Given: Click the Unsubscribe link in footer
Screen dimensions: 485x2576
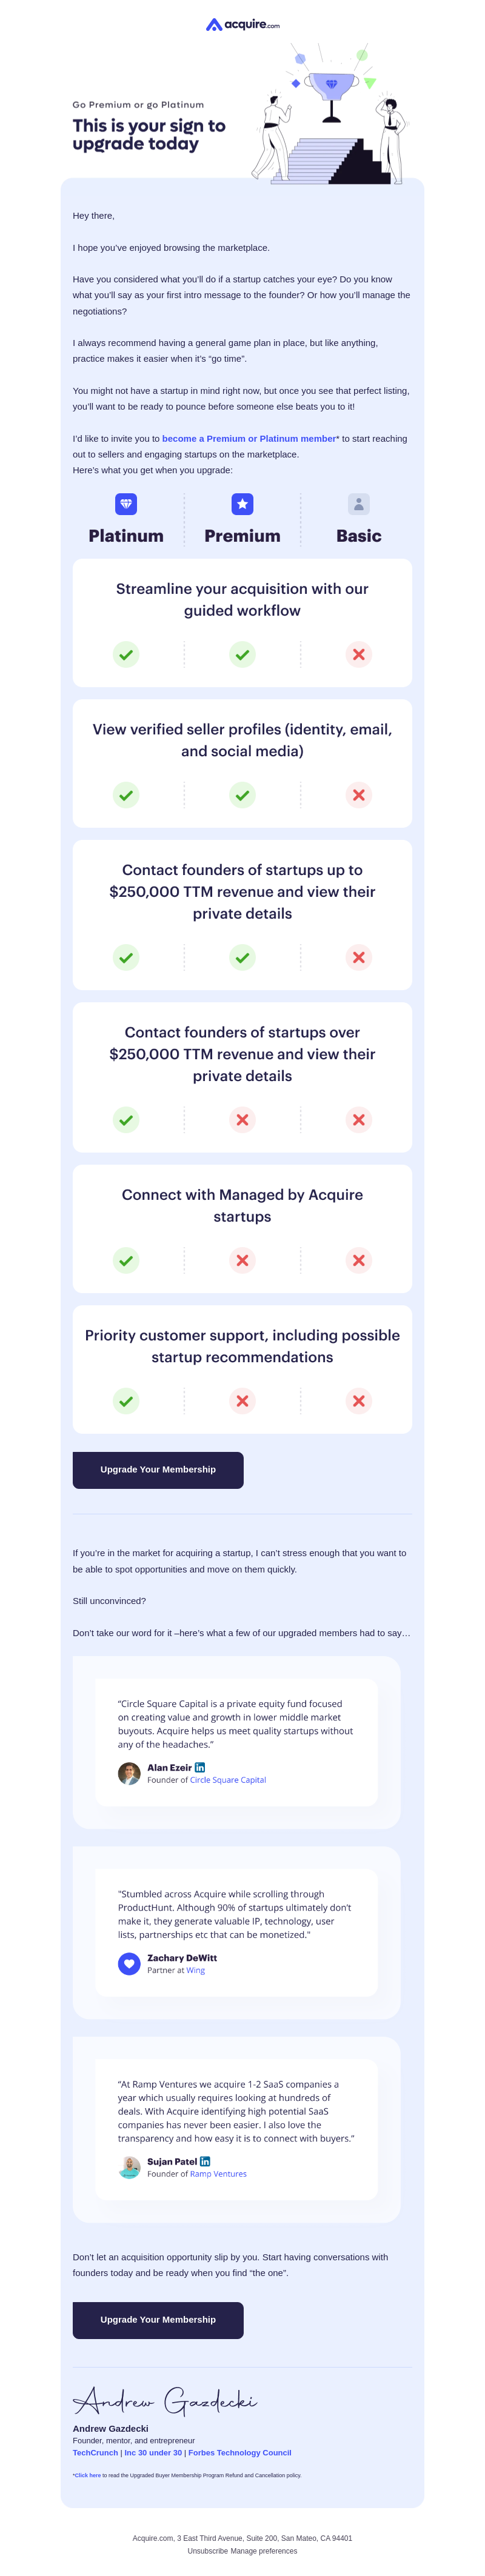Looking at the screenshot, I should 209,2551.
